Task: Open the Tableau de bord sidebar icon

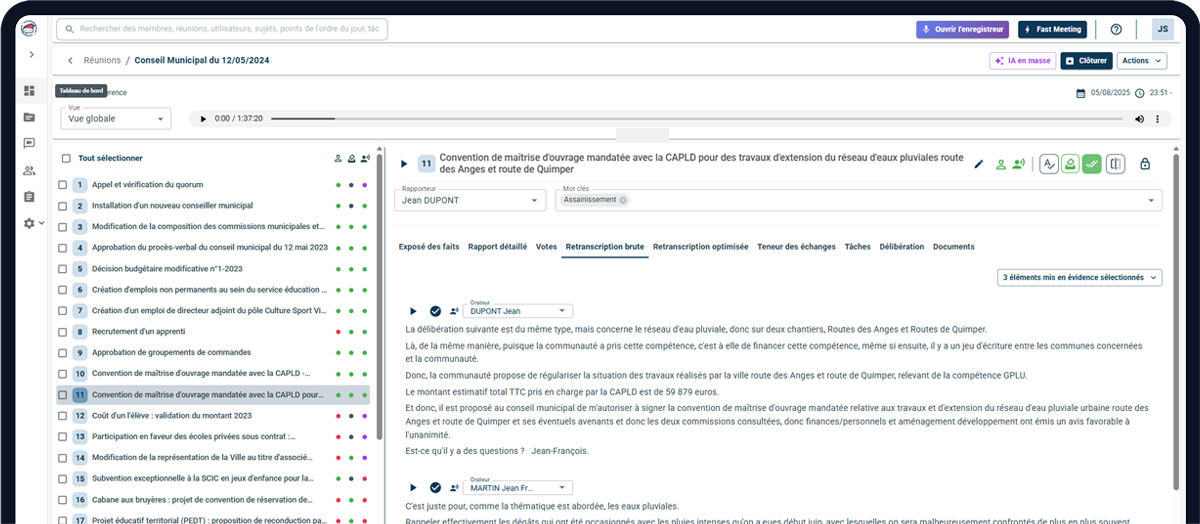Action: tap(29, 91)
